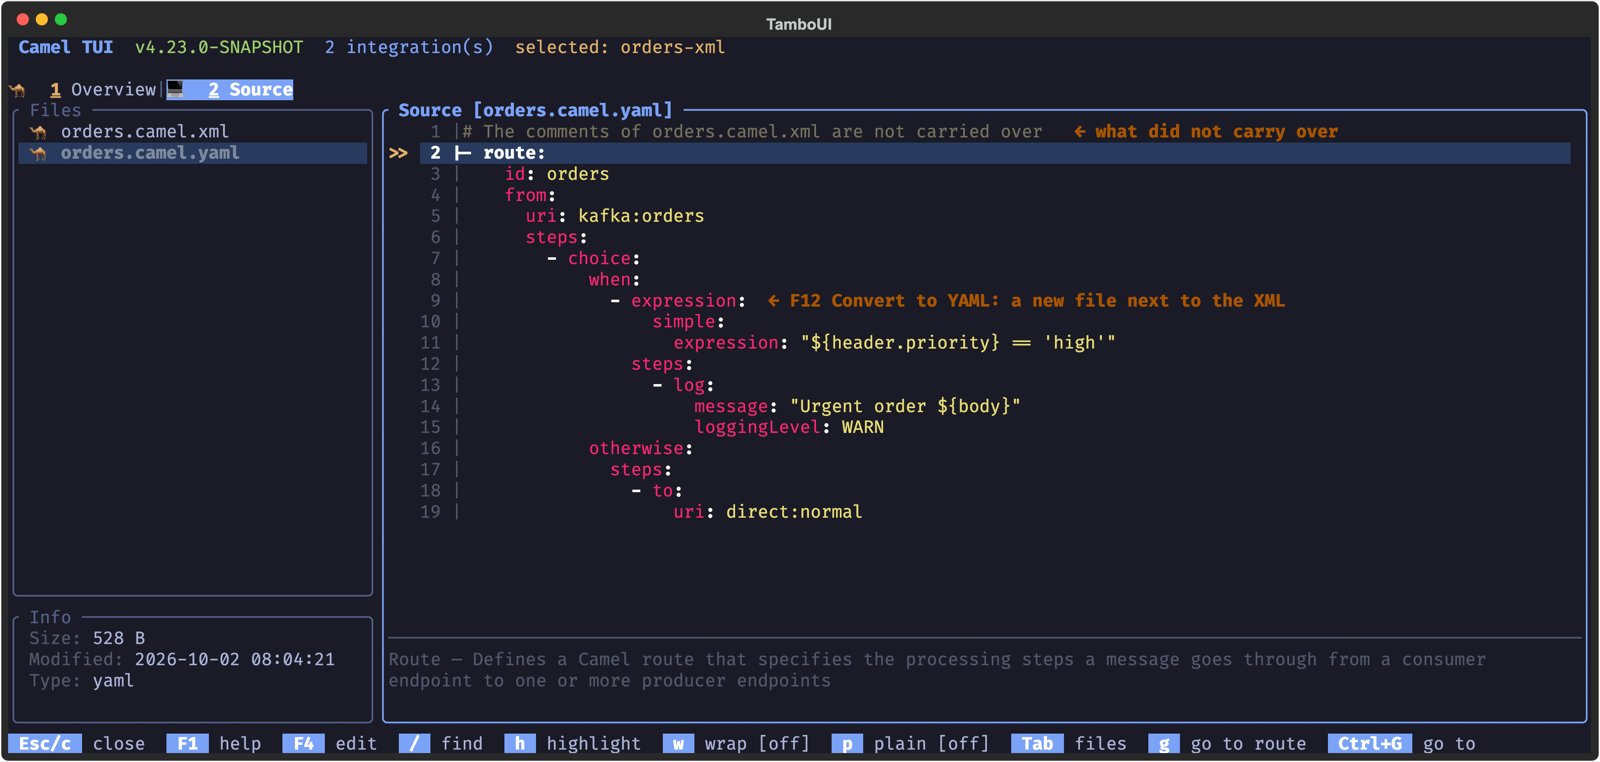Viewport: 1600px width, 762px height.
Task: Click 'Type: yaml' in the Info panel
Action: click(x=81, y=680)
